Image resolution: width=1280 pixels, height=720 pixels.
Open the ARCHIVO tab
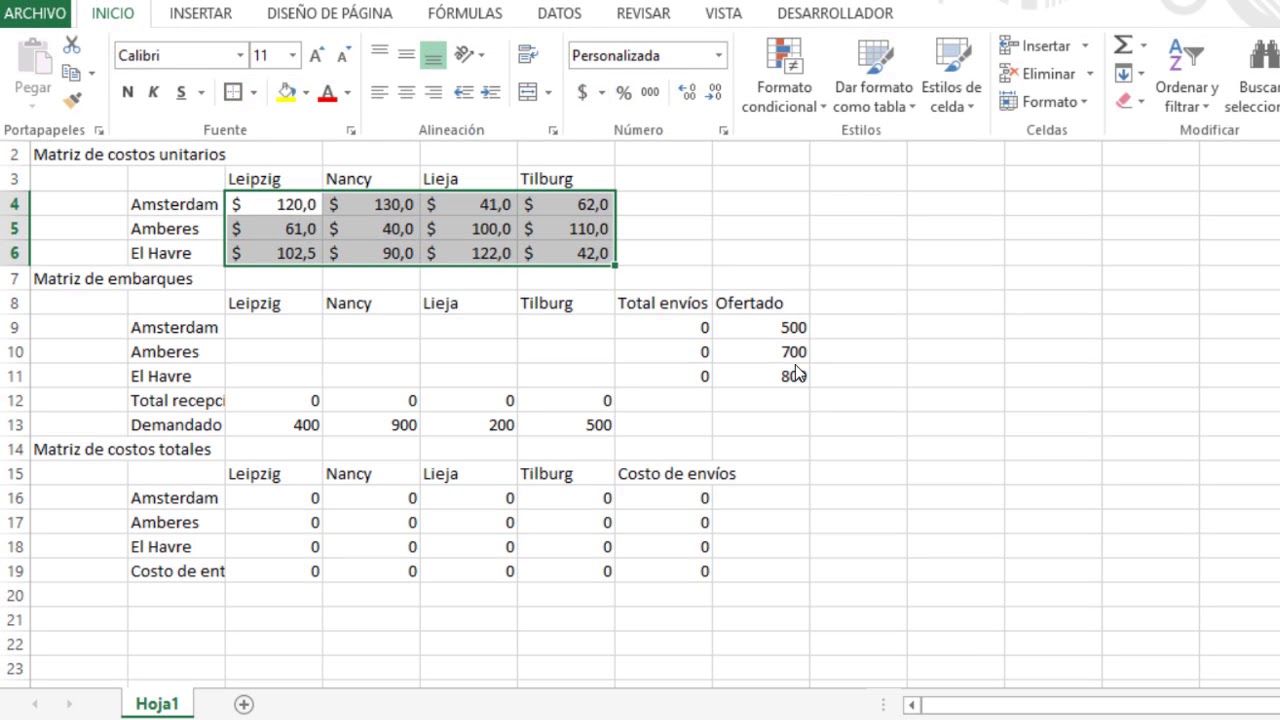tap(35, 13)
